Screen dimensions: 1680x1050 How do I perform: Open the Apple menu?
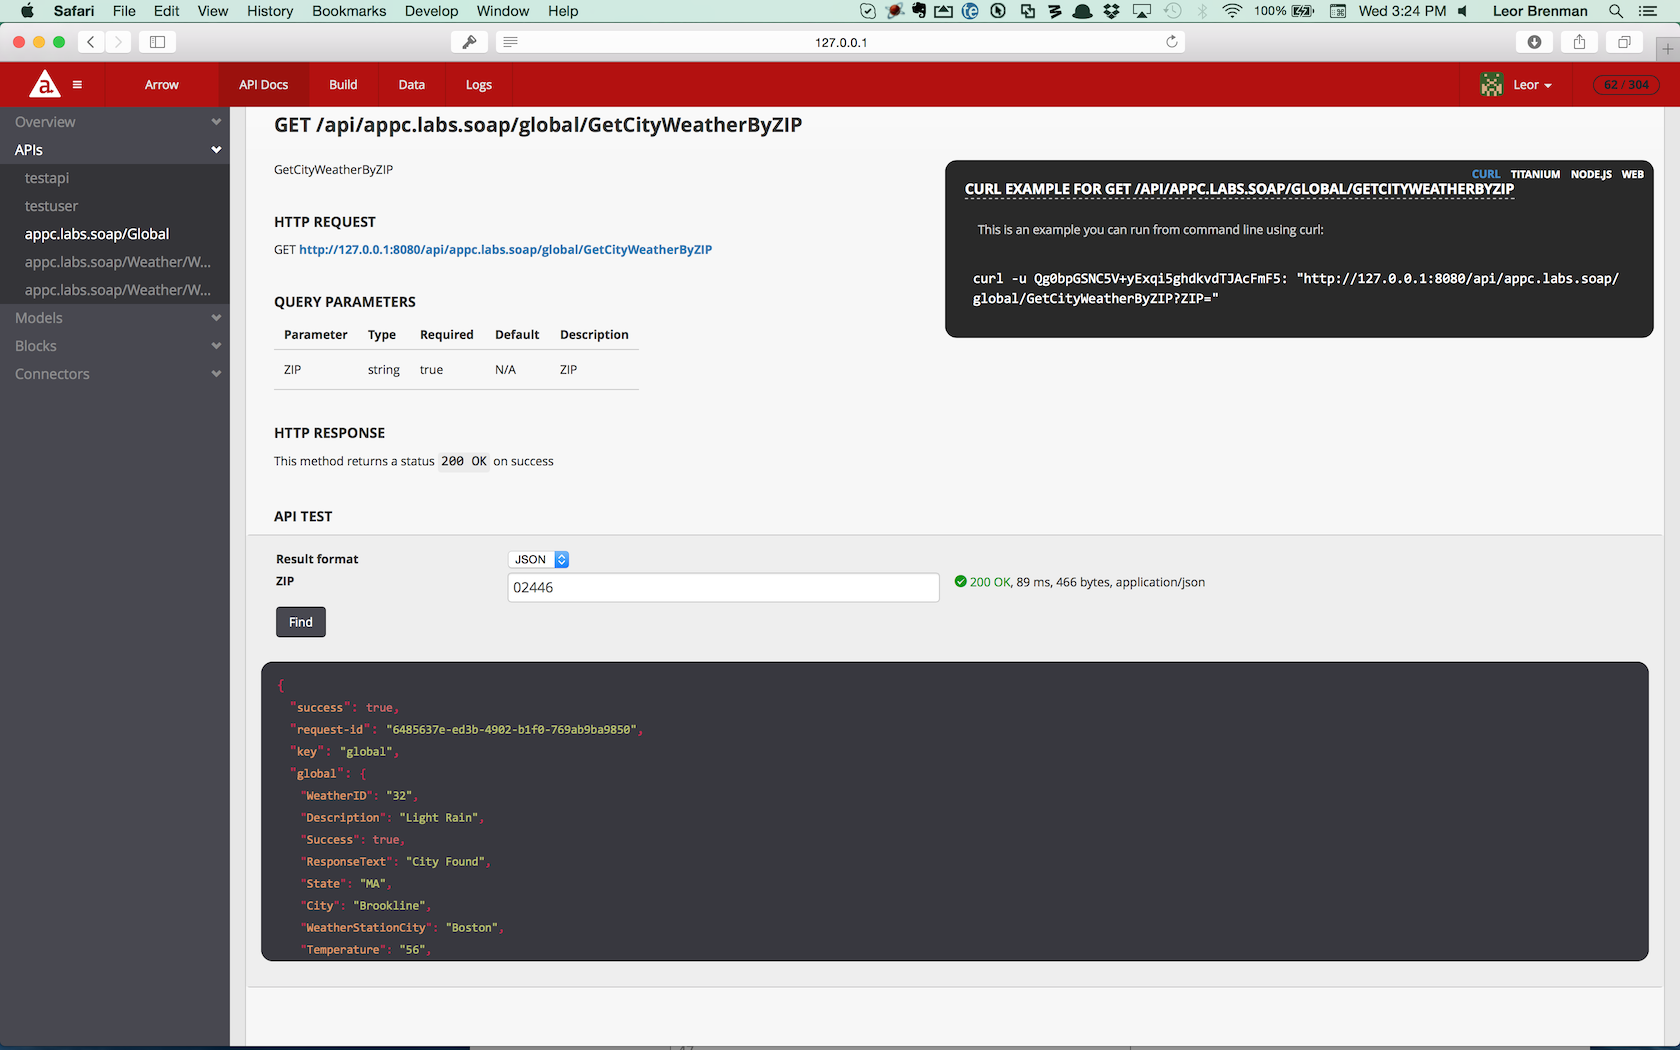click(x=27, y=11)
